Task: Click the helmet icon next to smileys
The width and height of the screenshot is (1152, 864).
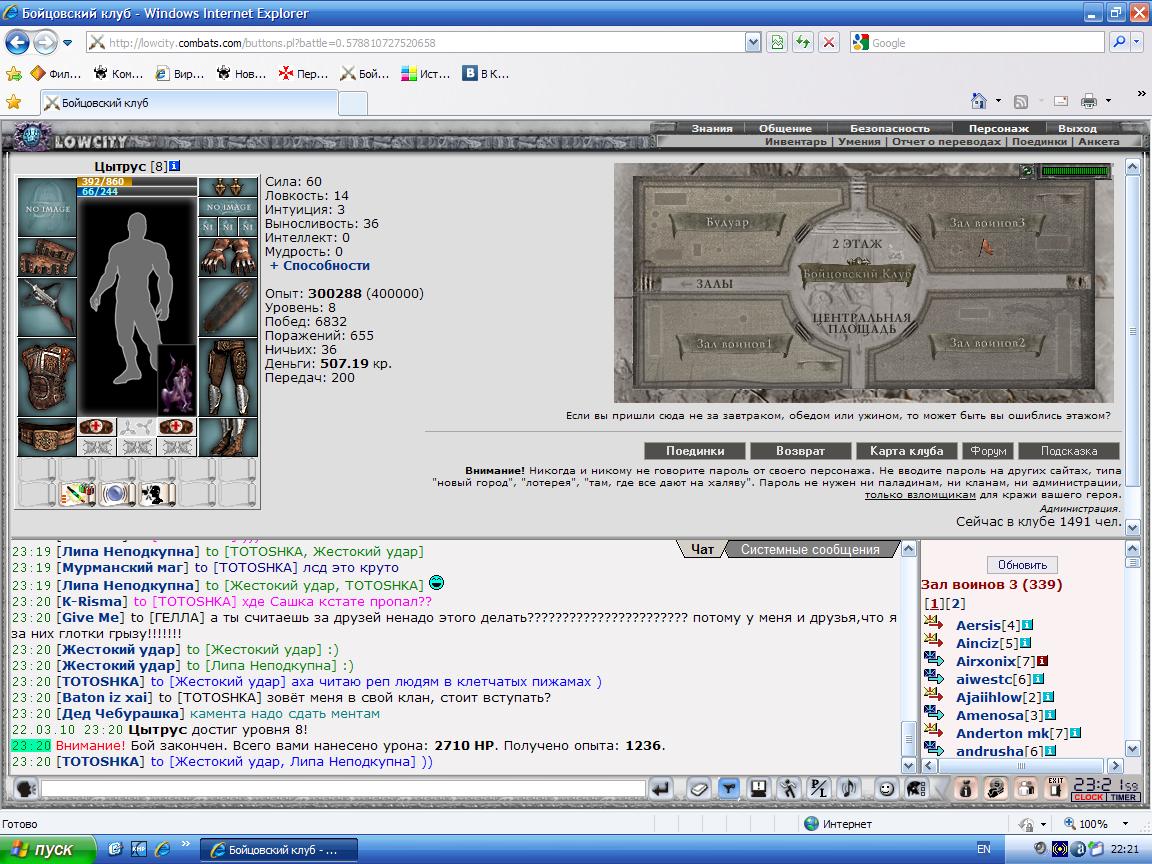Action: click(916, 789)
